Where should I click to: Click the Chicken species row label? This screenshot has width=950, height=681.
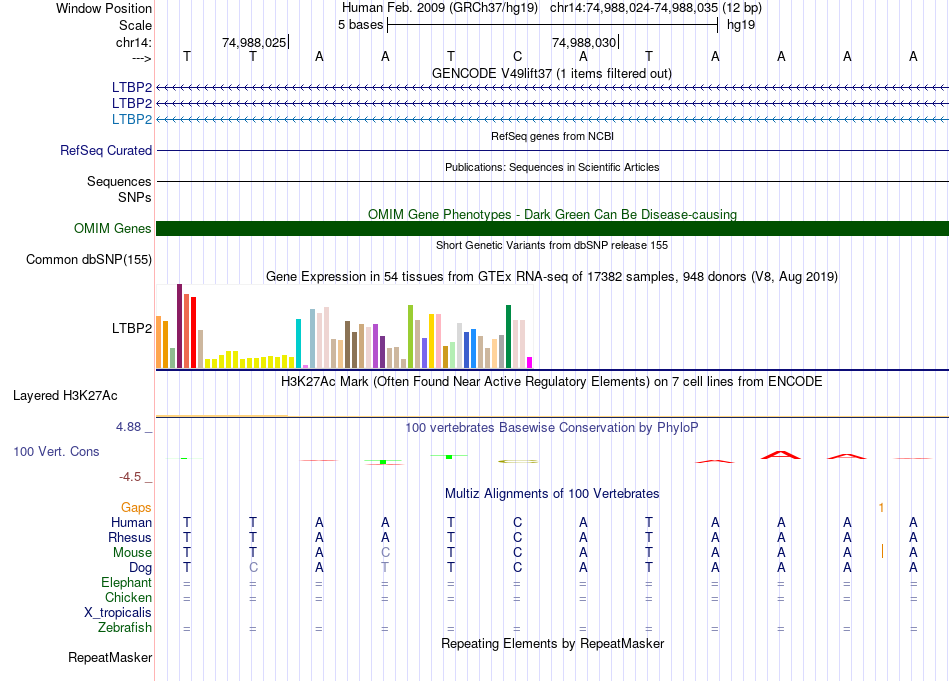tap(128, 597)
